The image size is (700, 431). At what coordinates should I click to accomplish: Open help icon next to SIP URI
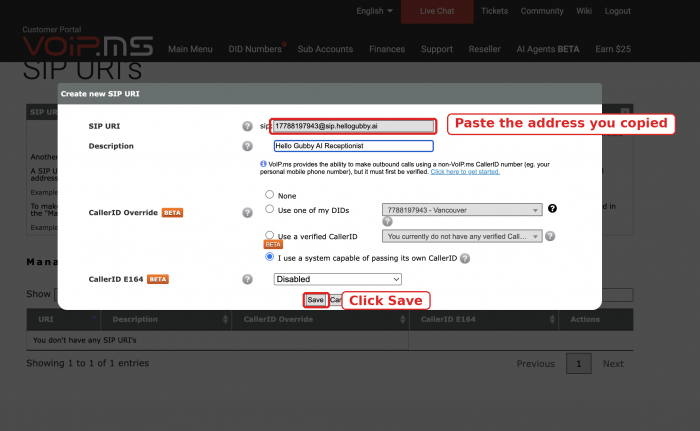pyautogui.click(x=247, y=126)
